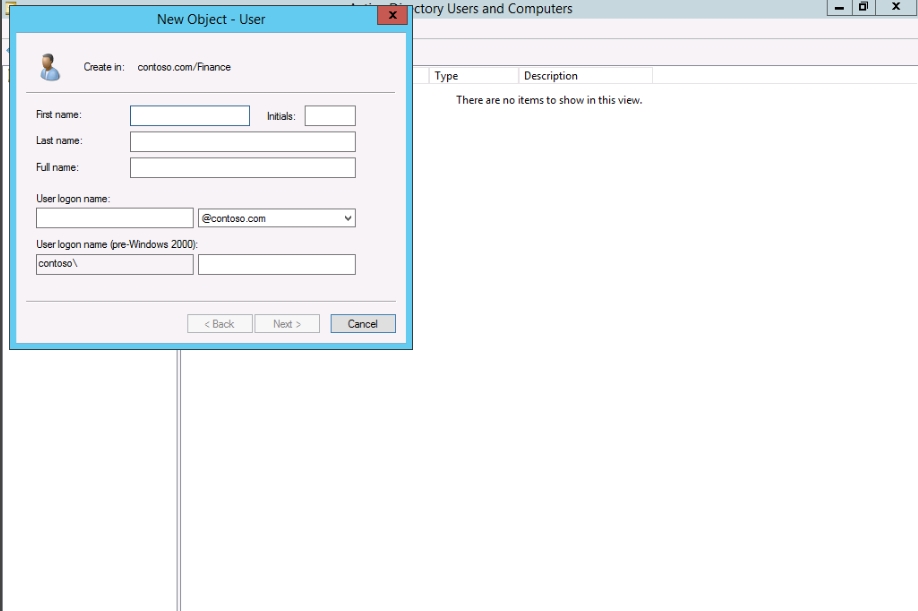Click the New Object - User title bar
The image size is (918, 611).
[211, 19]
